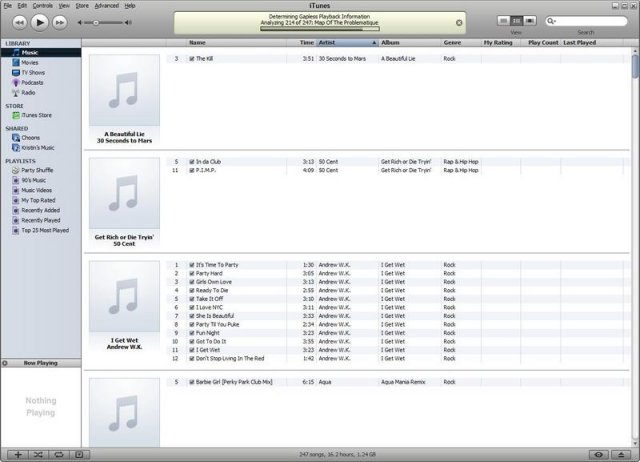
Task: Open the search magnifier dropdown
Action: pos(551,21)
